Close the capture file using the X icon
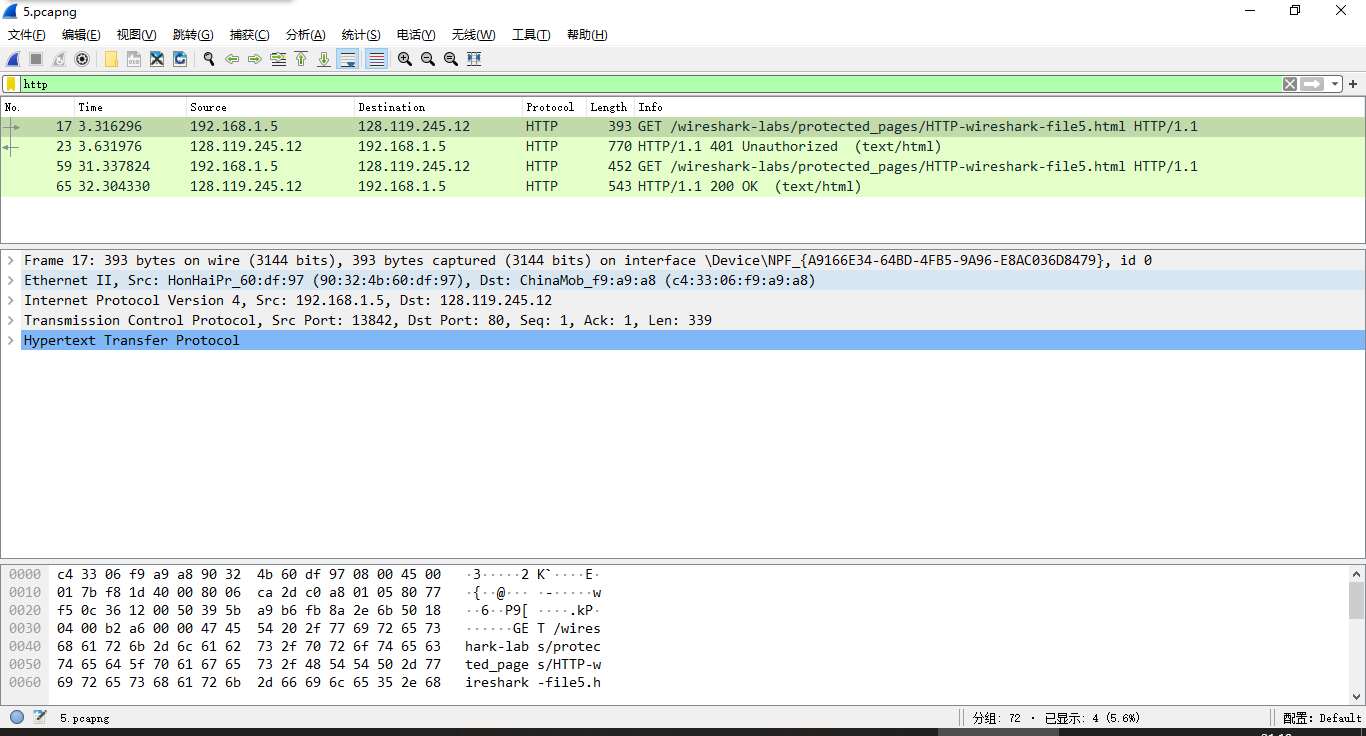Screen dimensions: 1366x736 pyautogui.click(x=157, y=59)
